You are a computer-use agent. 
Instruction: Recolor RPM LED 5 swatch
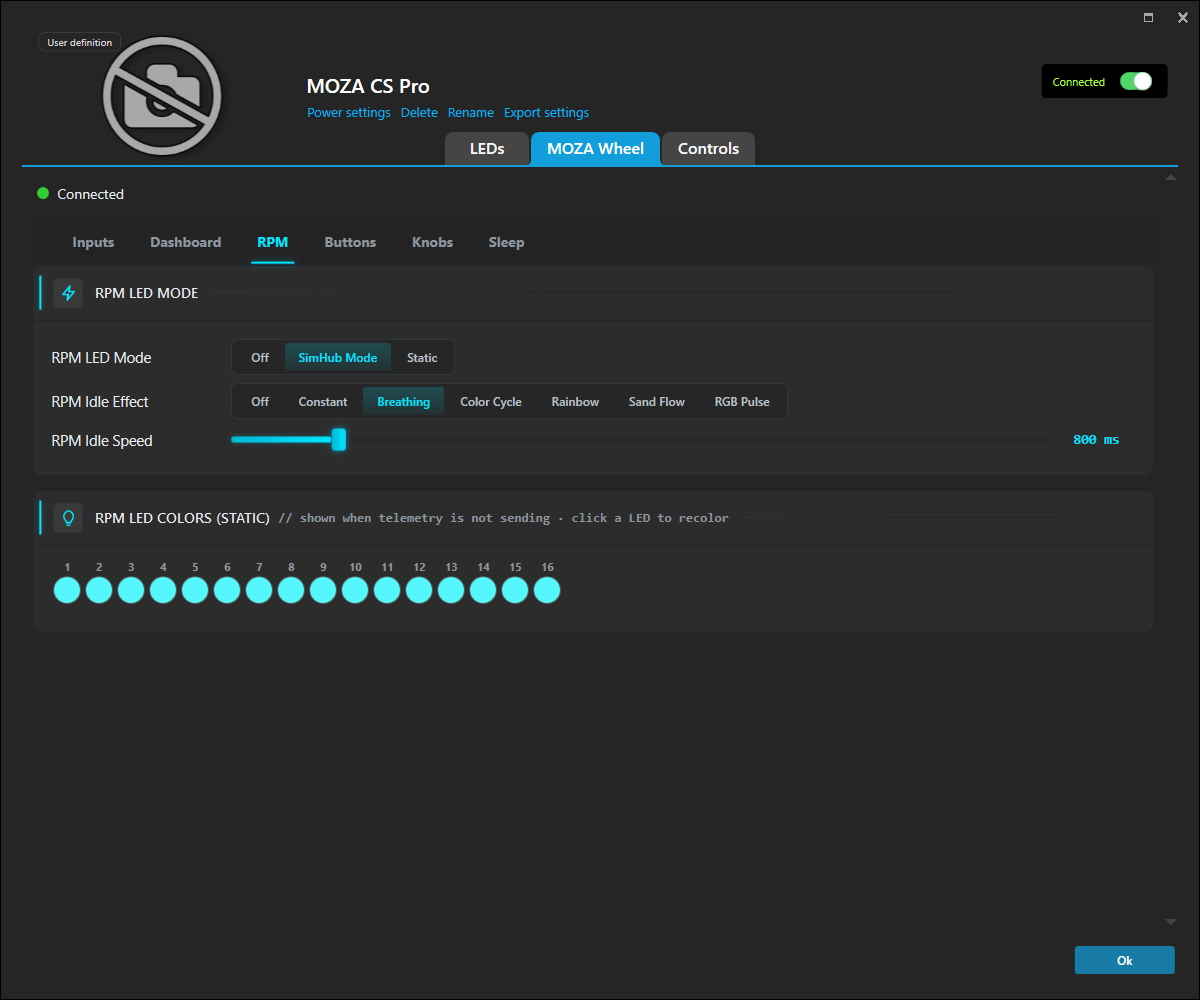point(195,590)
